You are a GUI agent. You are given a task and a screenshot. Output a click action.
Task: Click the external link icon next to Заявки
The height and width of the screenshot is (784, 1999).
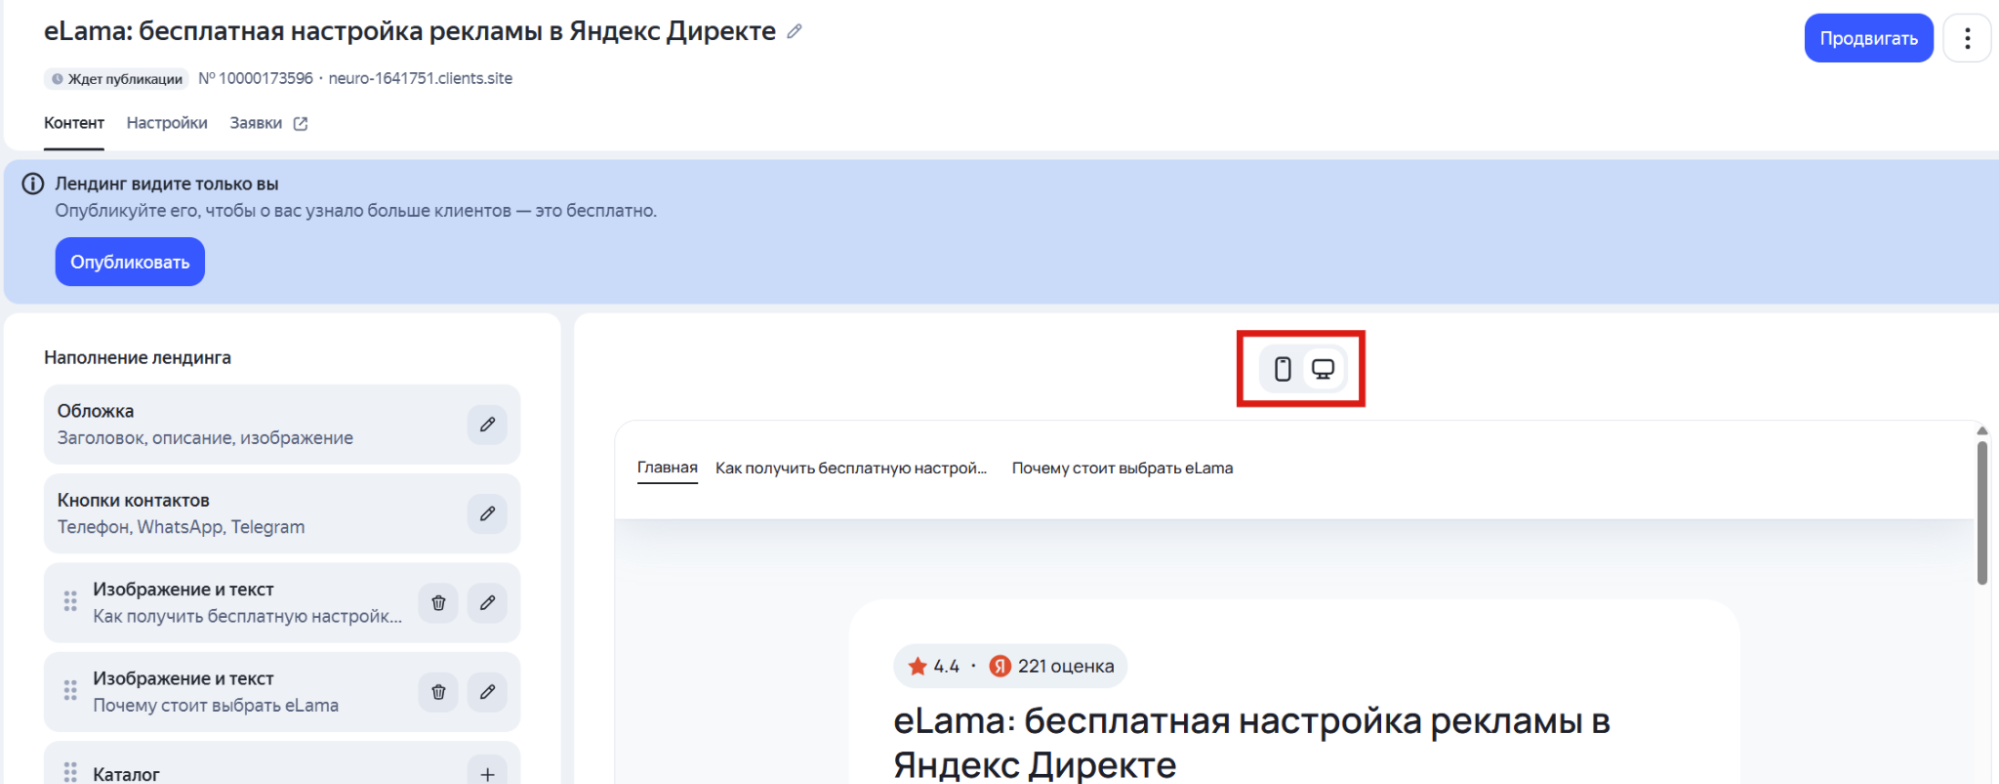(x=300, y=124)
